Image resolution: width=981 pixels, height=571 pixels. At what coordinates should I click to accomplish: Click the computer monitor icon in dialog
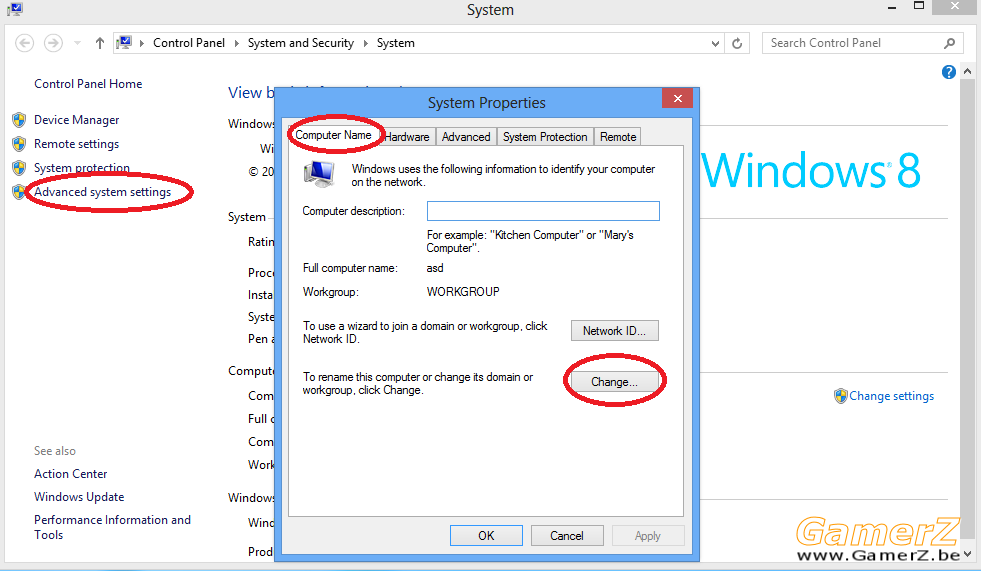click(x=320, y=174)
